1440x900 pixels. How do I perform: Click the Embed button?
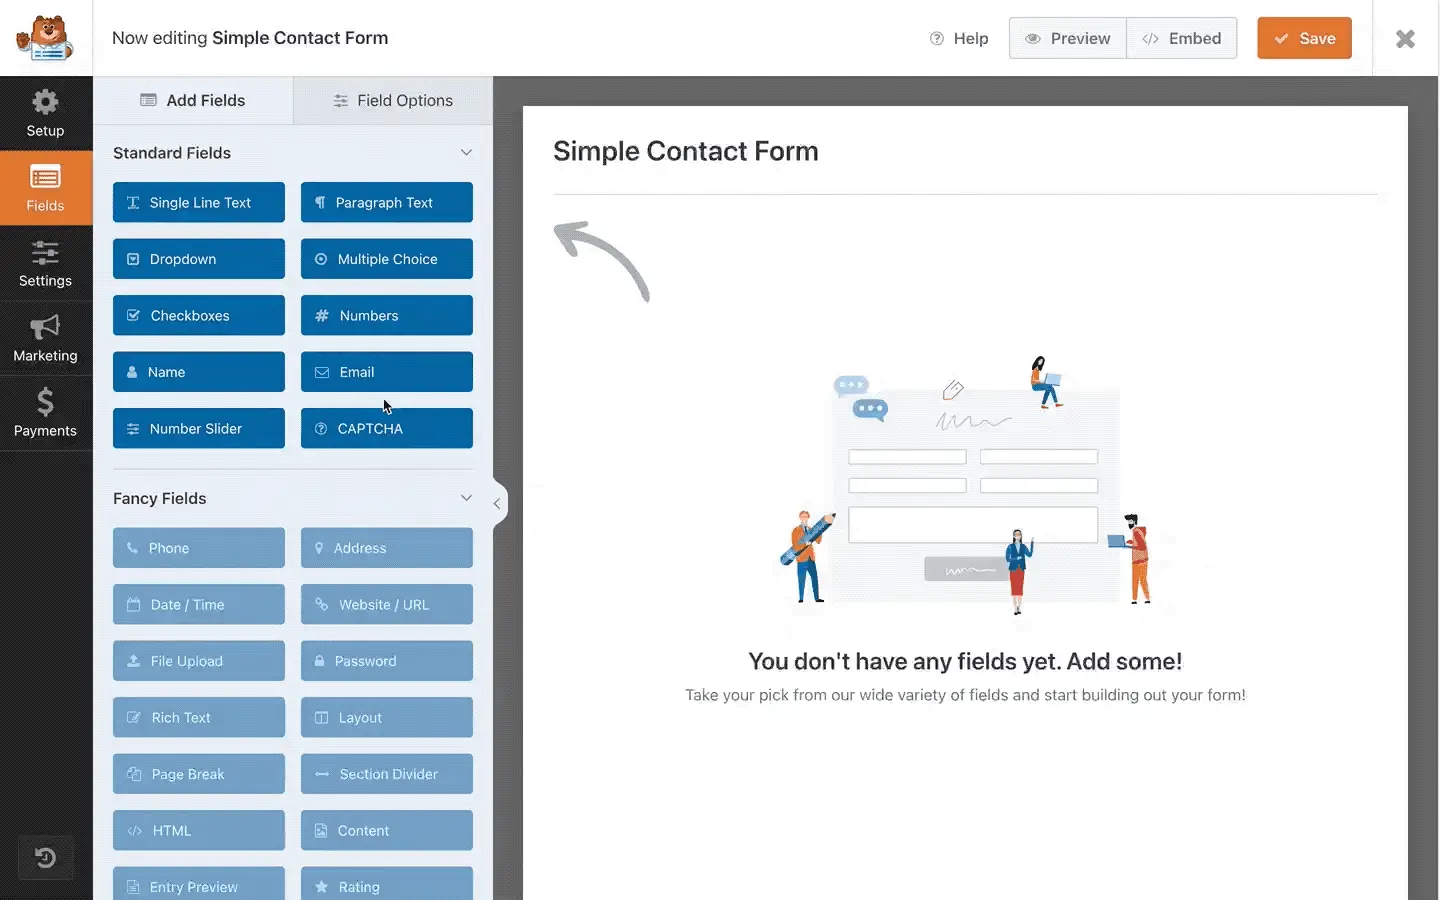[1182, 38]
